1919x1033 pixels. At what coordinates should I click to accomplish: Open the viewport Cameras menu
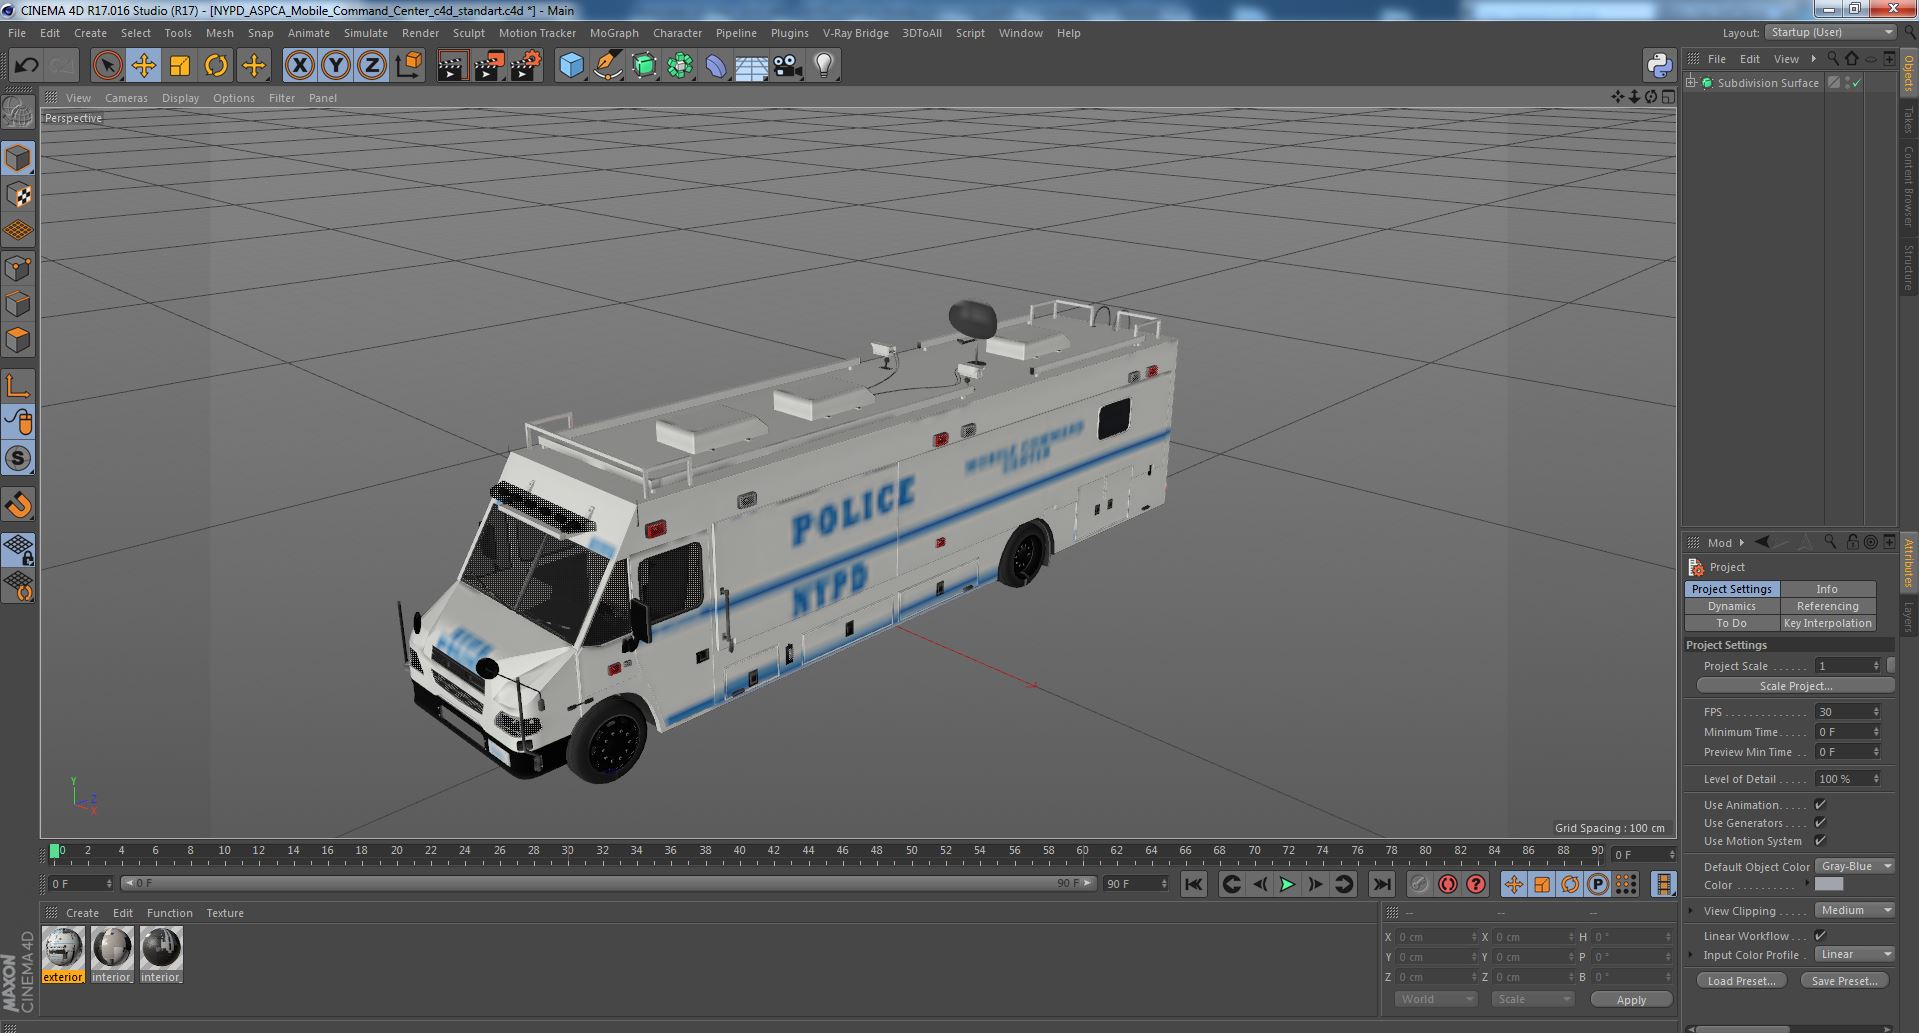coord(126,98)
